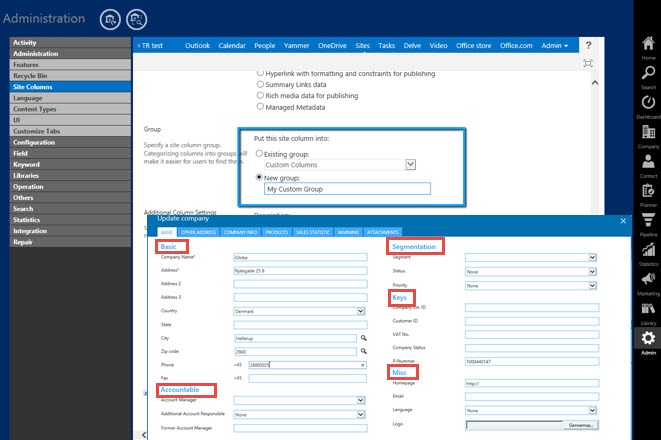Select Summary Links data radio button

(260, 84)
